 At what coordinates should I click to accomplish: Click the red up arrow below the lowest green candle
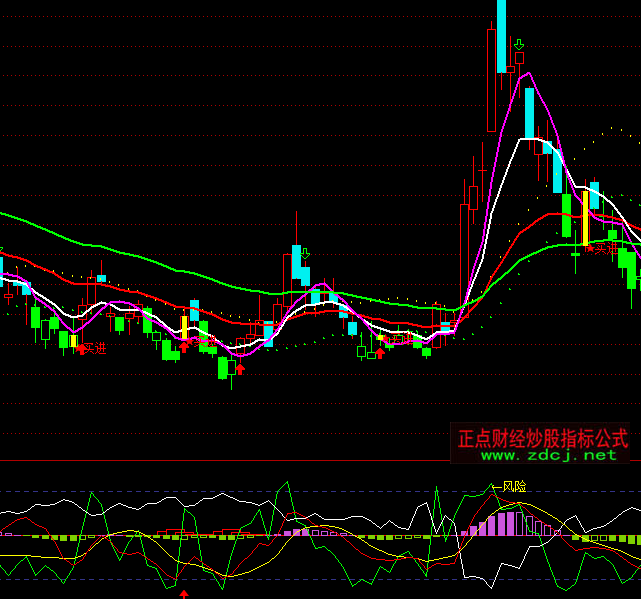(x=240, y=370)
